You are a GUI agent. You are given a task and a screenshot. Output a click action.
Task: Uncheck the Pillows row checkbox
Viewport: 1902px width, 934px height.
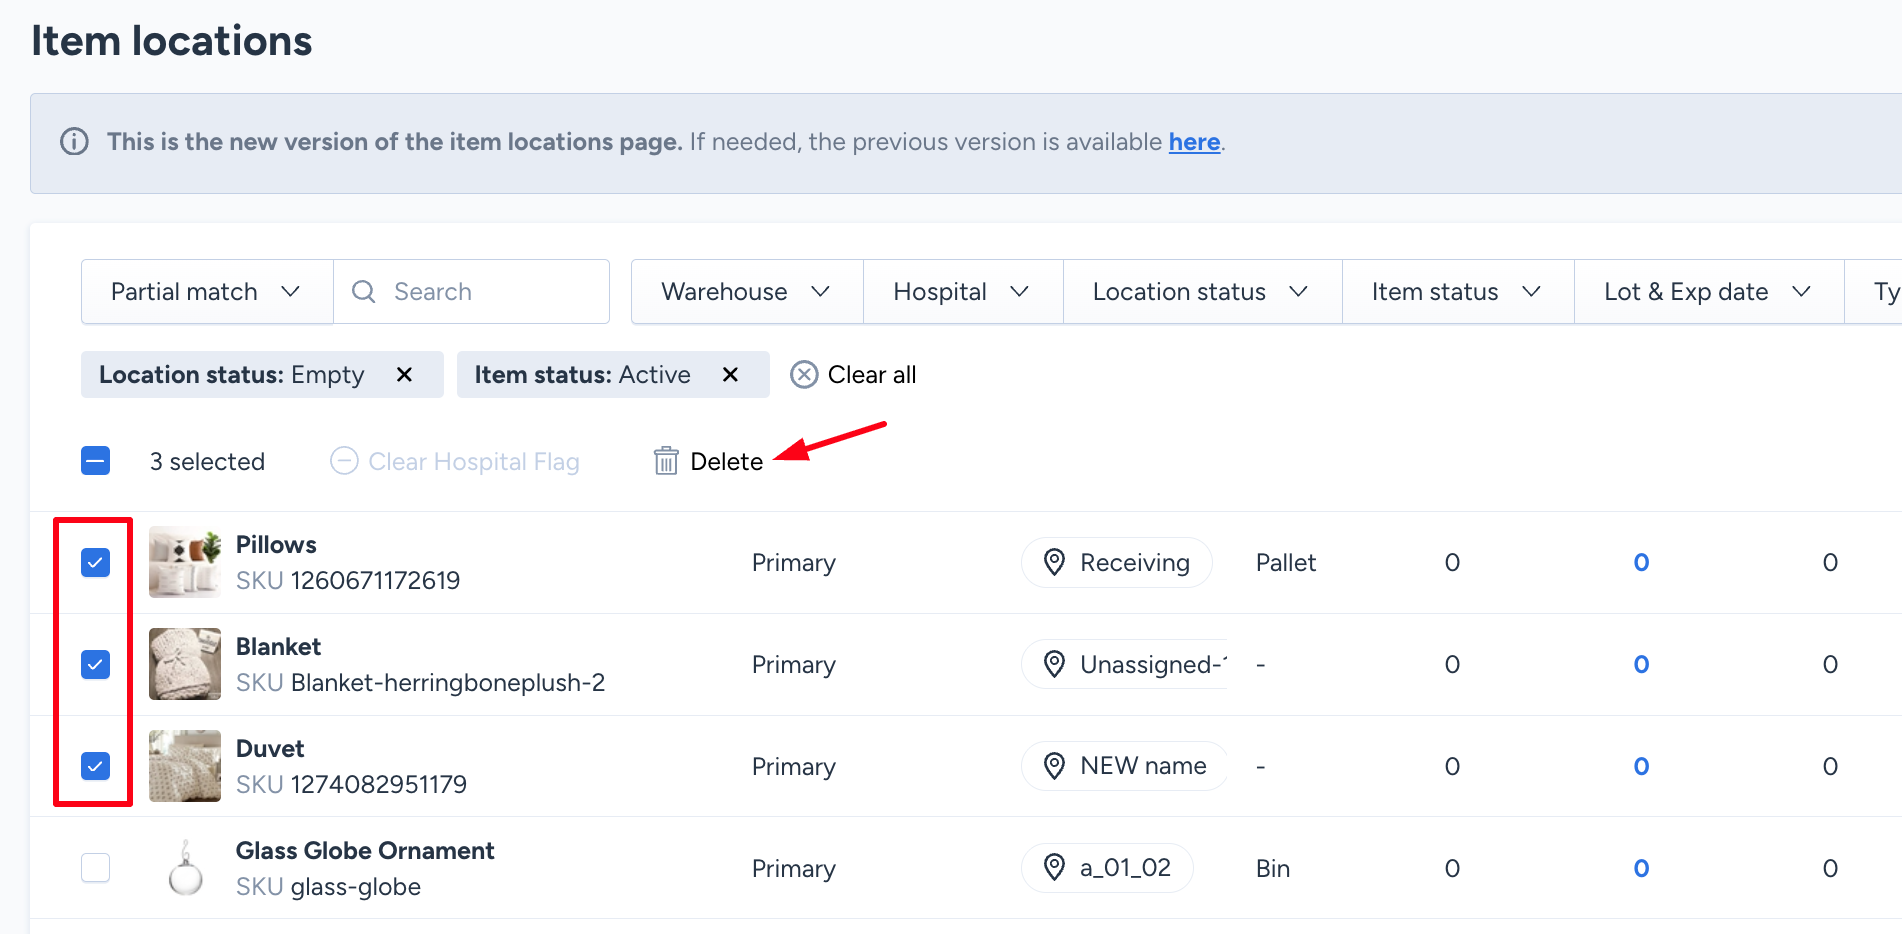[96, 562]
